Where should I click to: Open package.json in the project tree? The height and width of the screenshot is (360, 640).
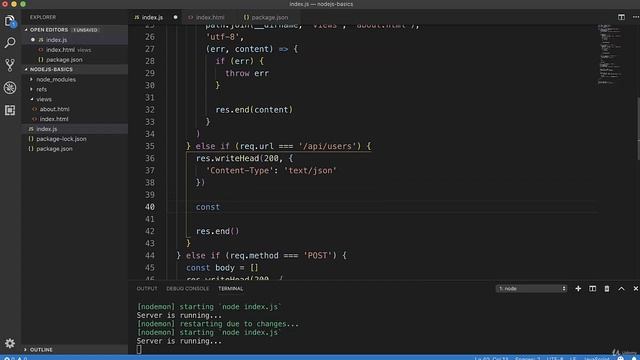click(x=54, y=149)
